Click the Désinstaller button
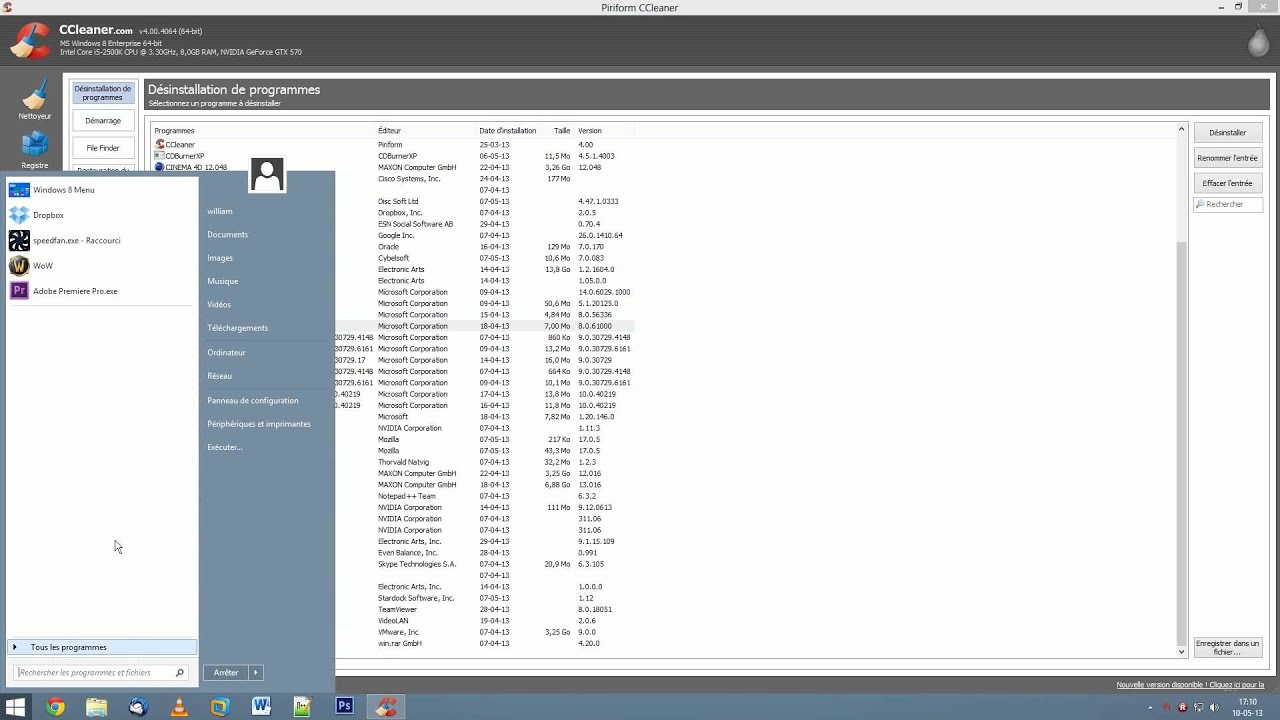The image size is (1280, 720). [x=1227, y=132]
